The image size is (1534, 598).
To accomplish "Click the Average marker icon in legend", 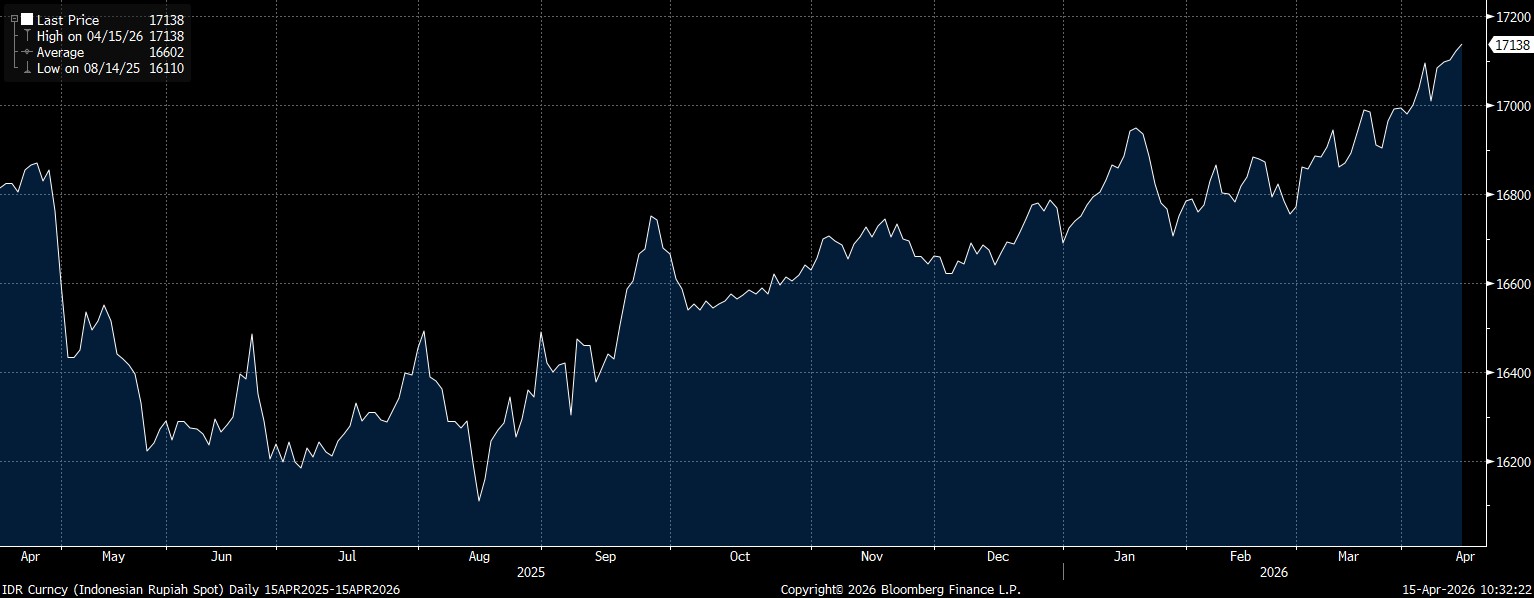I will point(27,52).
